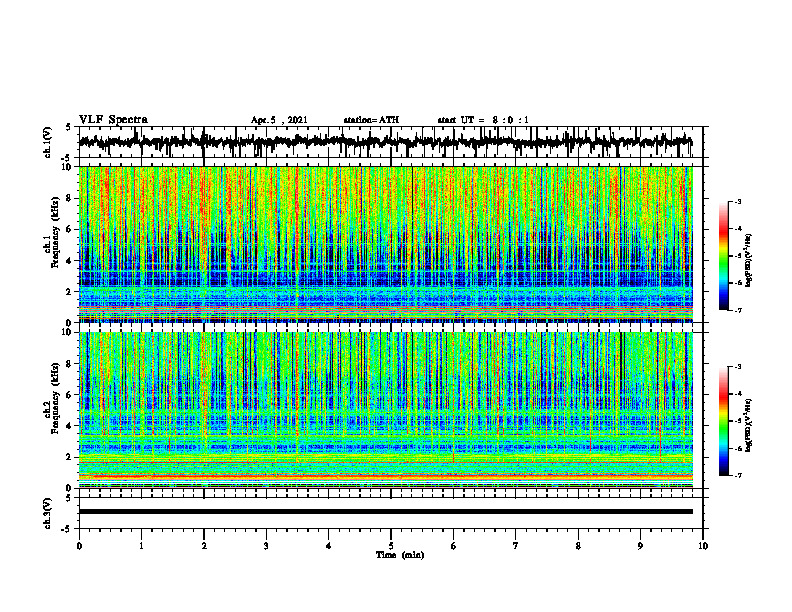Click the ch.1 spectrogram color scale bar
This screenshot has width=792, height=612.
(724, 256)
